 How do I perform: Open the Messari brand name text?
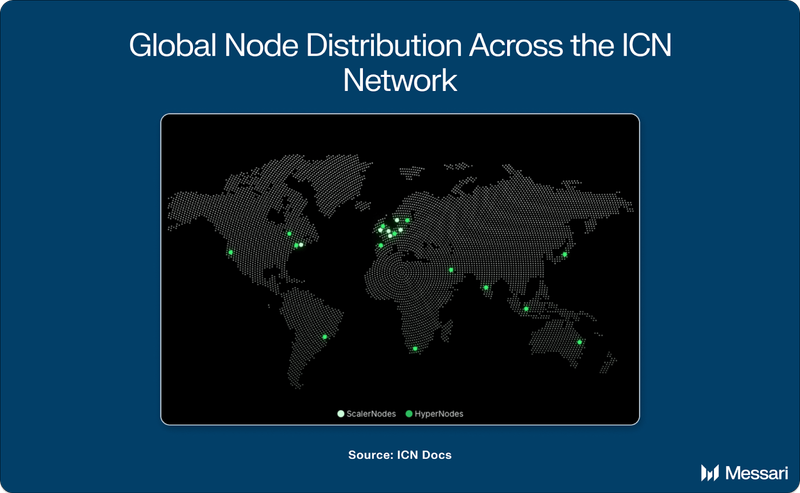pos(757,473)
